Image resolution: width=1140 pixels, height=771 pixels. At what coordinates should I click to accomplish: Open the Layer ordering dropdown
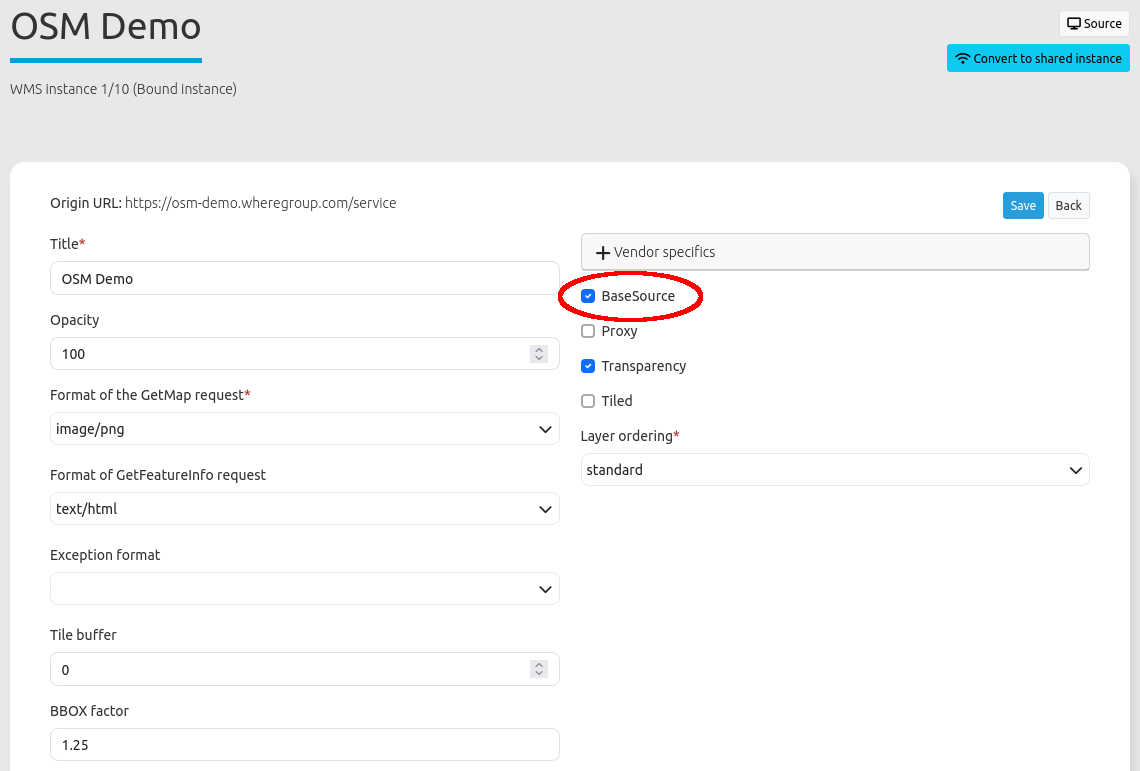[x=834, y=470]
